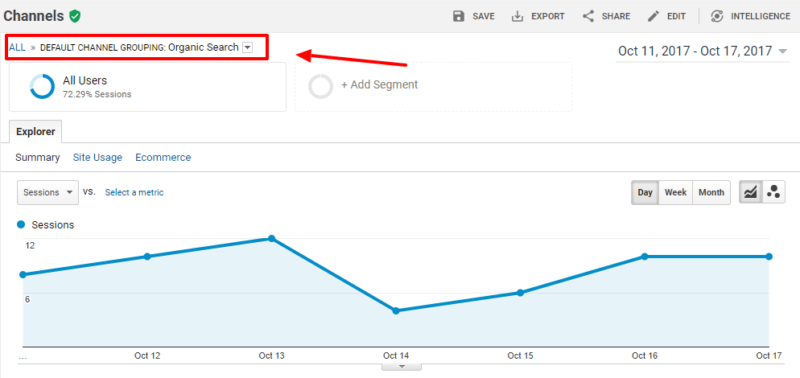Screen dimensions: 800x378
Task: Click the ALL breadcrumb link
Action: (17, 47)
